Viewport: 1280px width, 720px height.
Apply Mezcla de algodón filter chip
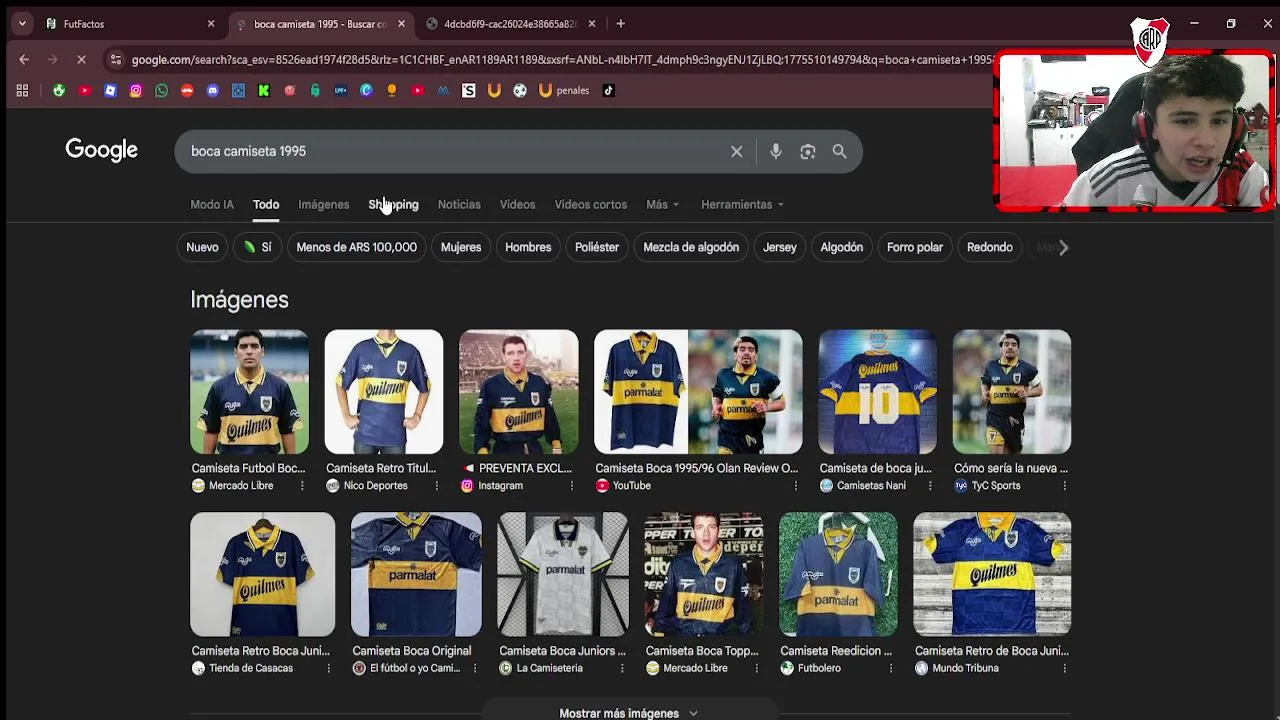coord(691,247)
